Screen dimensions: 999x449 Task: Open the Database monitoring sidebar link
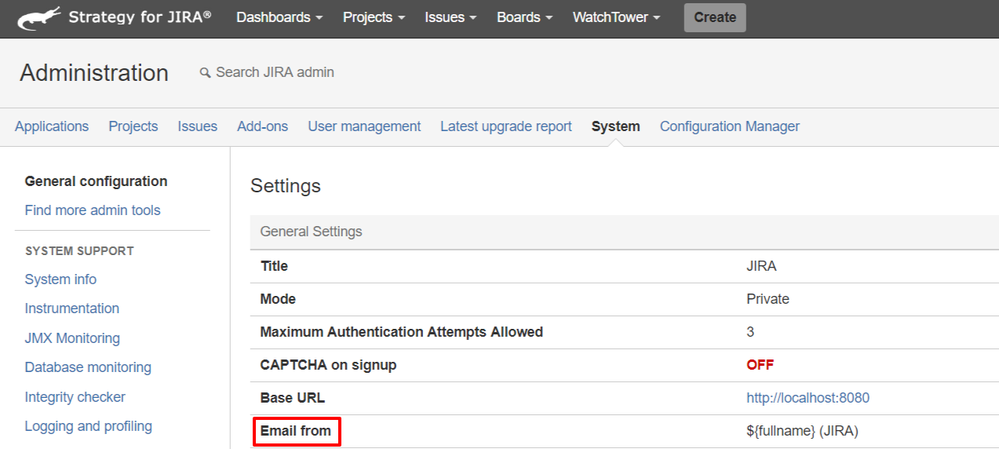pos(88,367)
